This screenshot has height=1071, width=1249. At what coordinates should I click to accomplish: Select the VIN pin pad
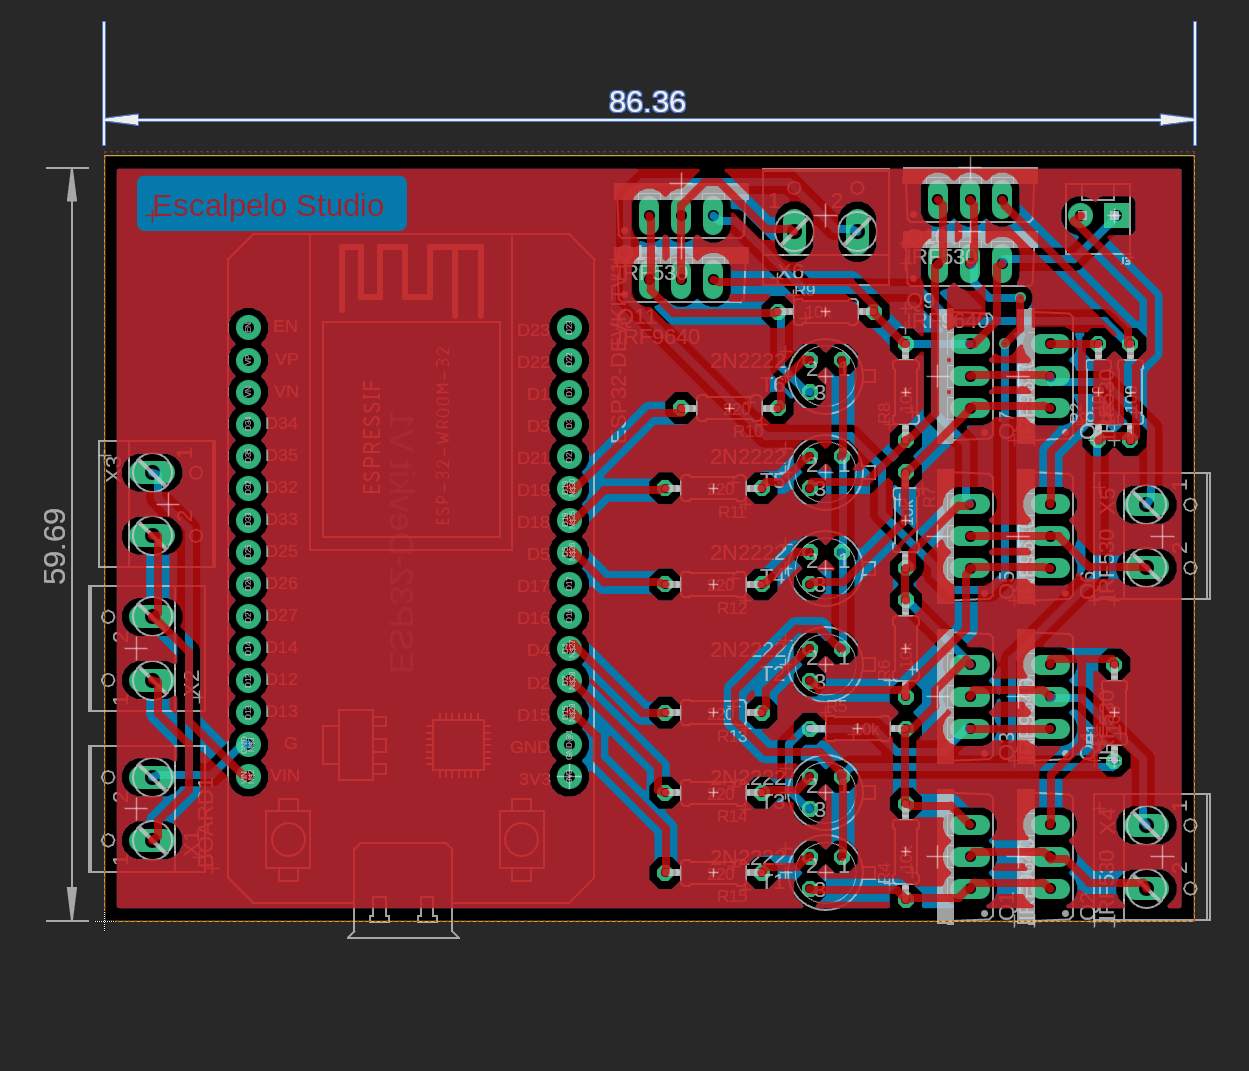pyautogui.click(x=248, y=775)
